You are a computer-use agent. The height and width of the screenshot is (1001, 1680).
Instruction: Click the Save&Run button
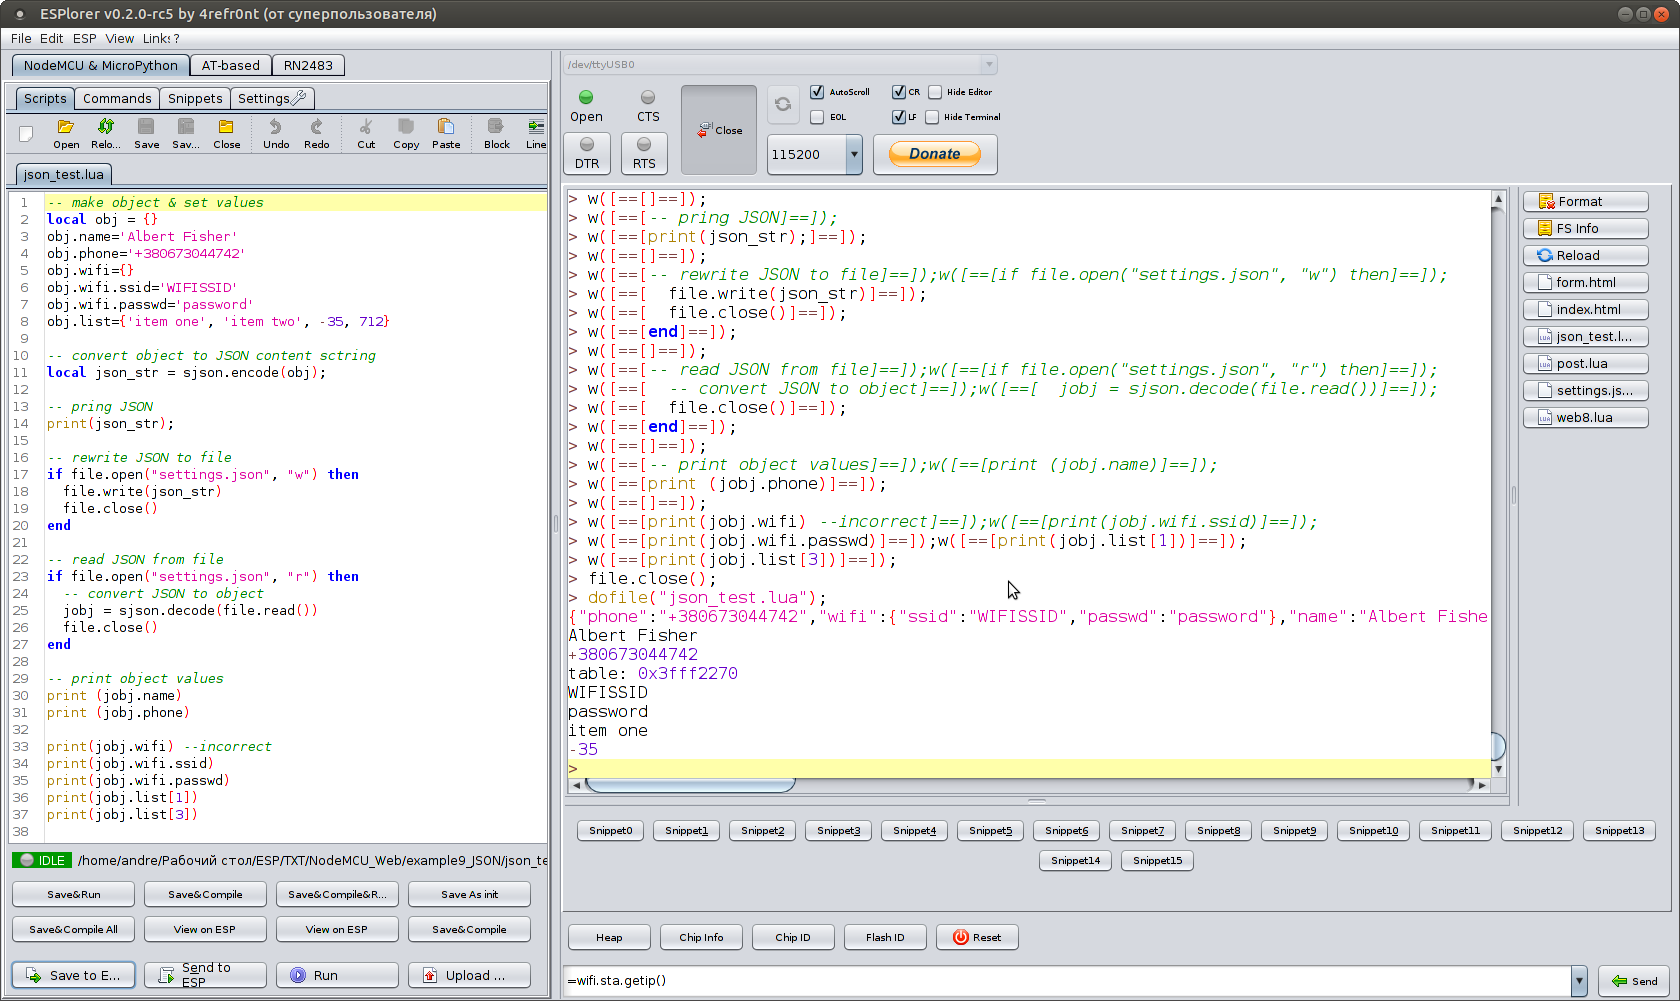point(74,894)
